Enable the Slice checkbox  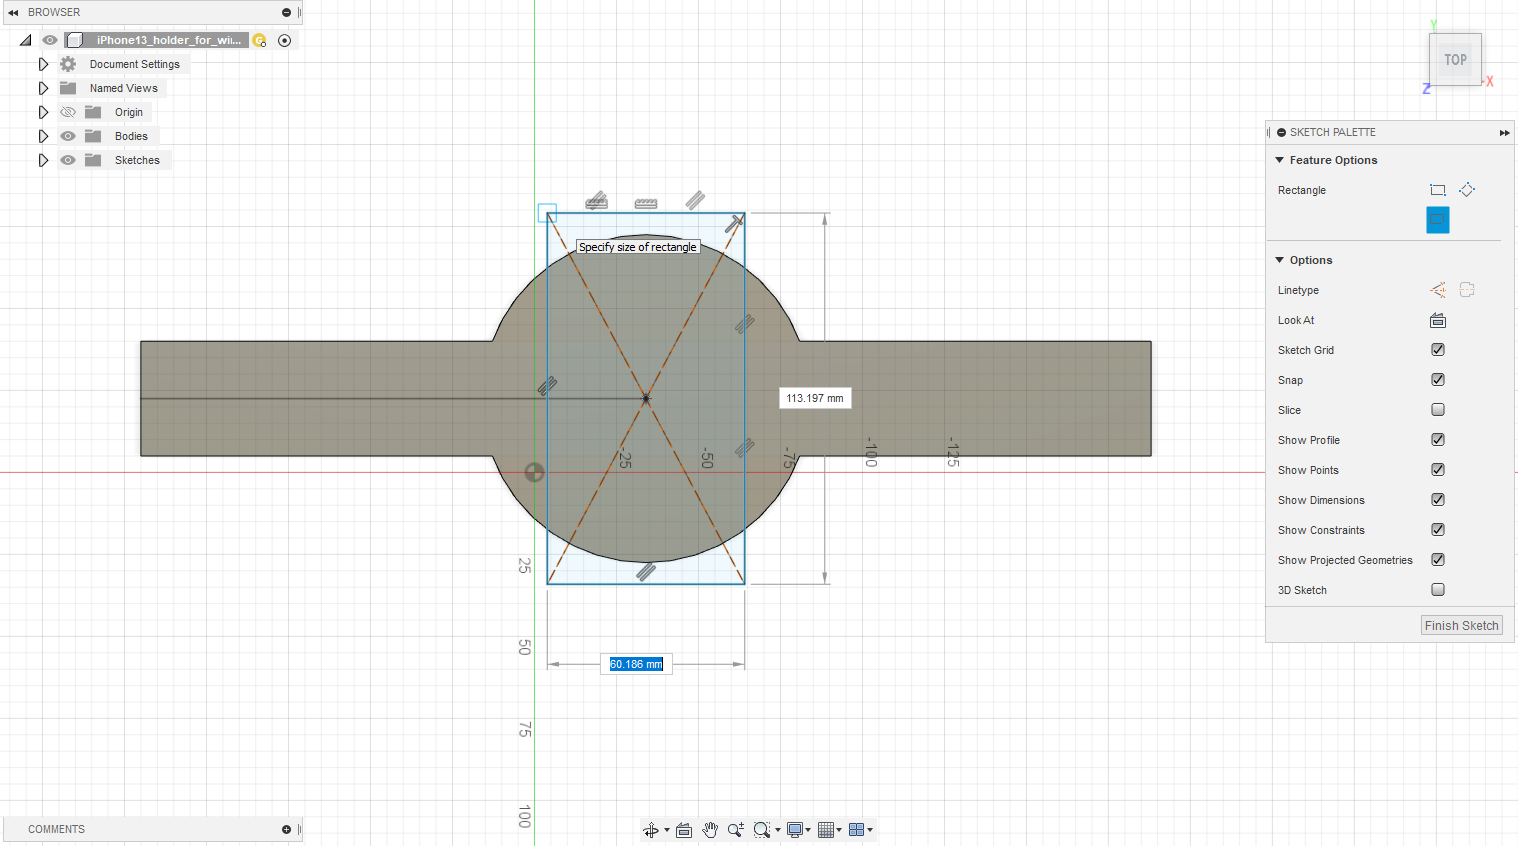click(1438, 410)
